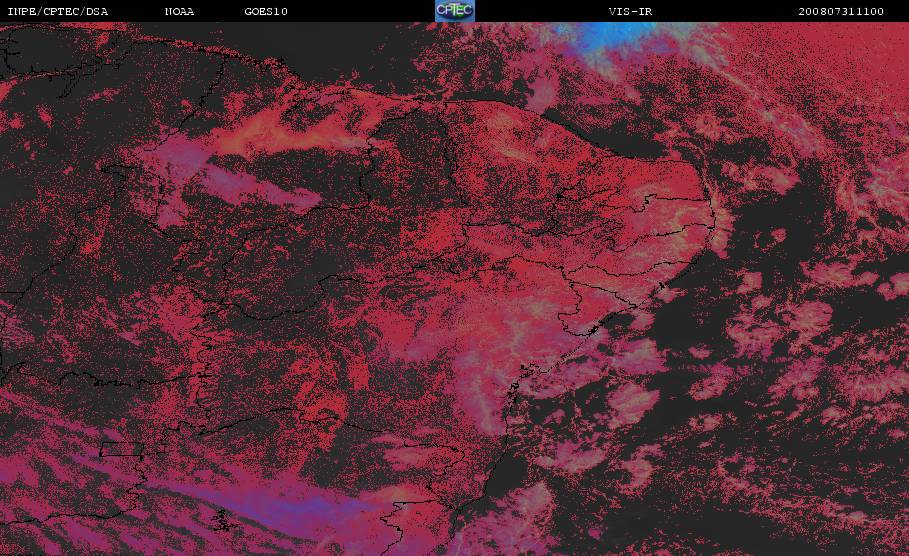Click the VIS-IR channel label
The image size is (909, 556).
tap(630, 11)
